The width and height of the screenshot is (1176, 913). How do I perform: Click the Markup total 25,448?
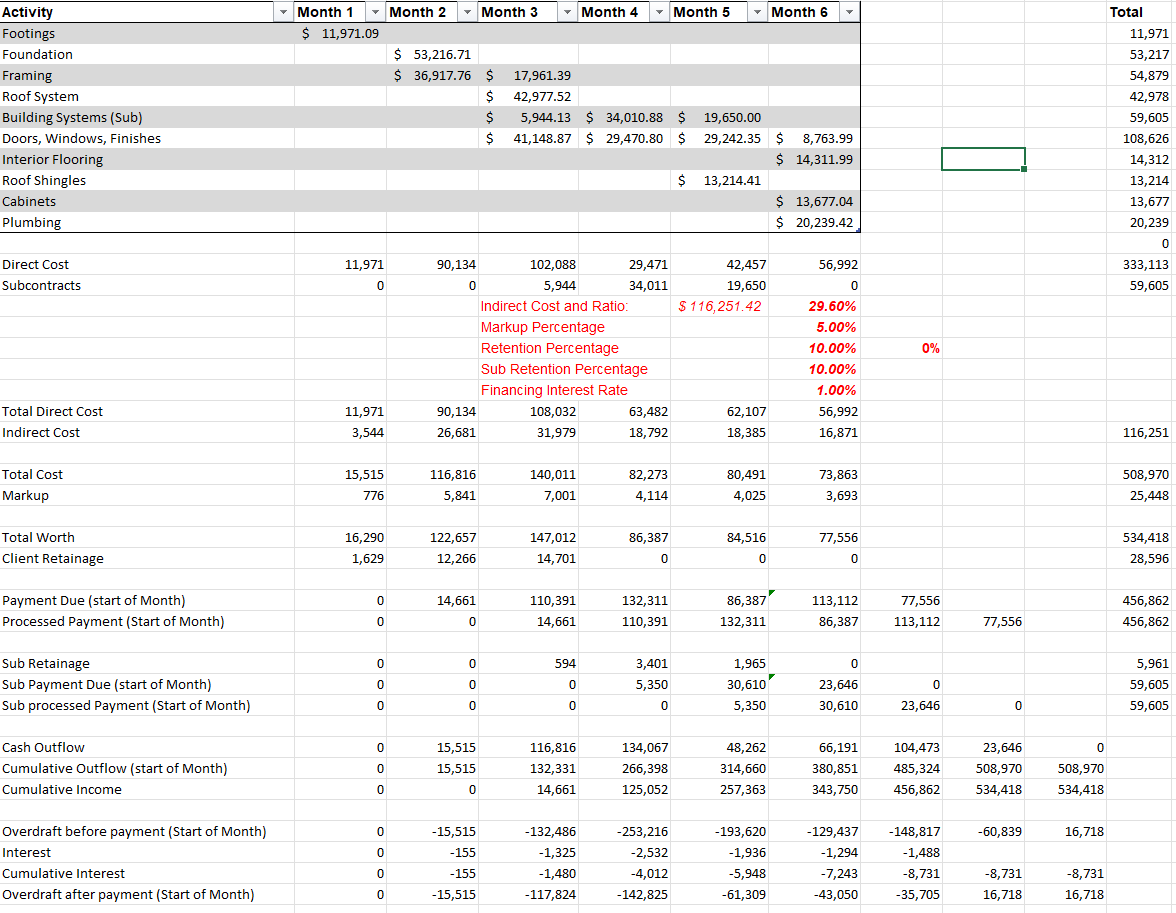(1149, 495)
